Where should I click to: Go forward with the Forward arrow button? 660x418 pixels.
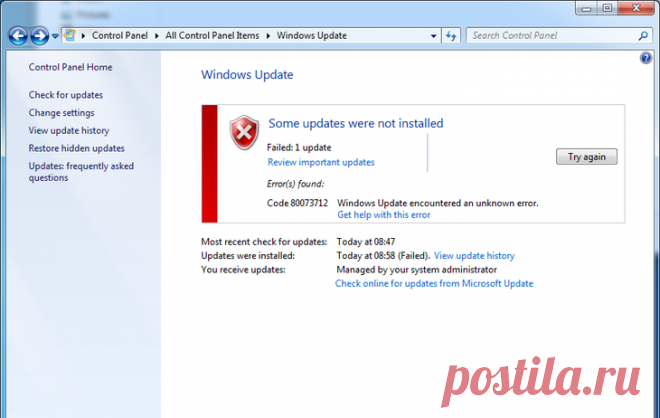pos(40,36)
